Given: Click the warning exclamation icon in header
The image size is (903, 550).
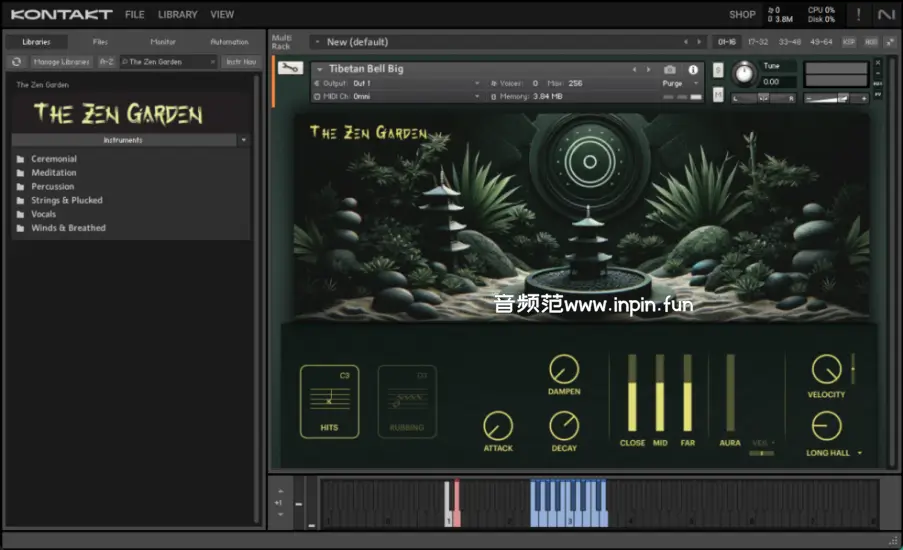Looking at the screenshot, I should (x=857, y=14).
